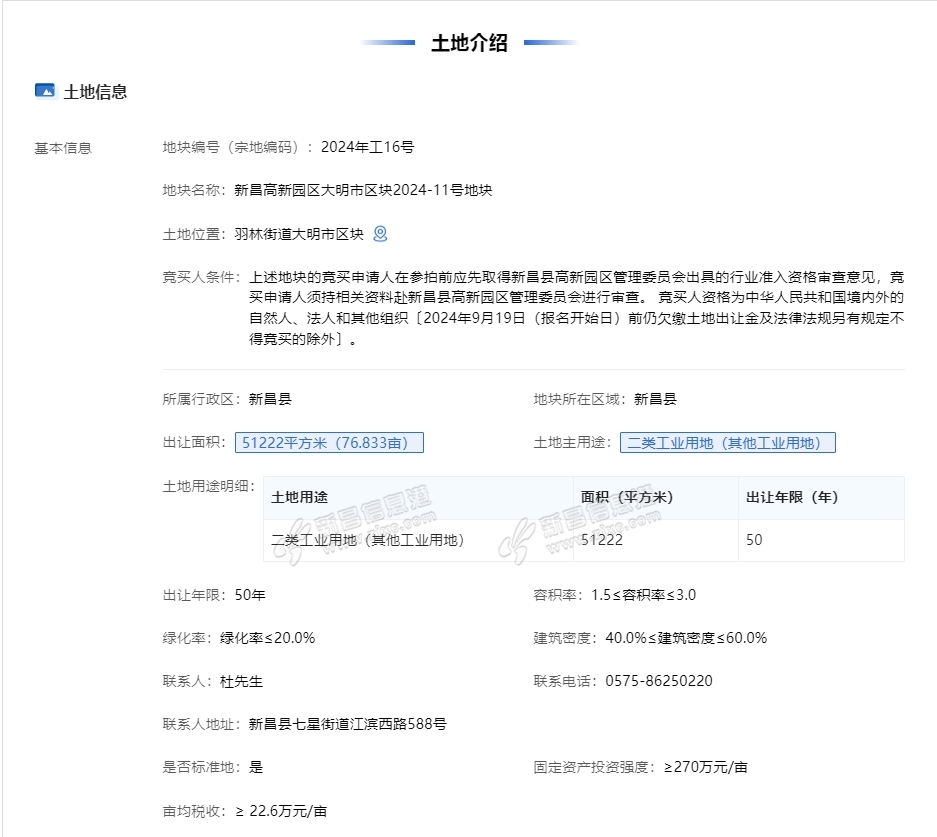Screen dimensions: 937x837
Task: Click the 出让年限（年）table header
Action: (x=792, y=497)
